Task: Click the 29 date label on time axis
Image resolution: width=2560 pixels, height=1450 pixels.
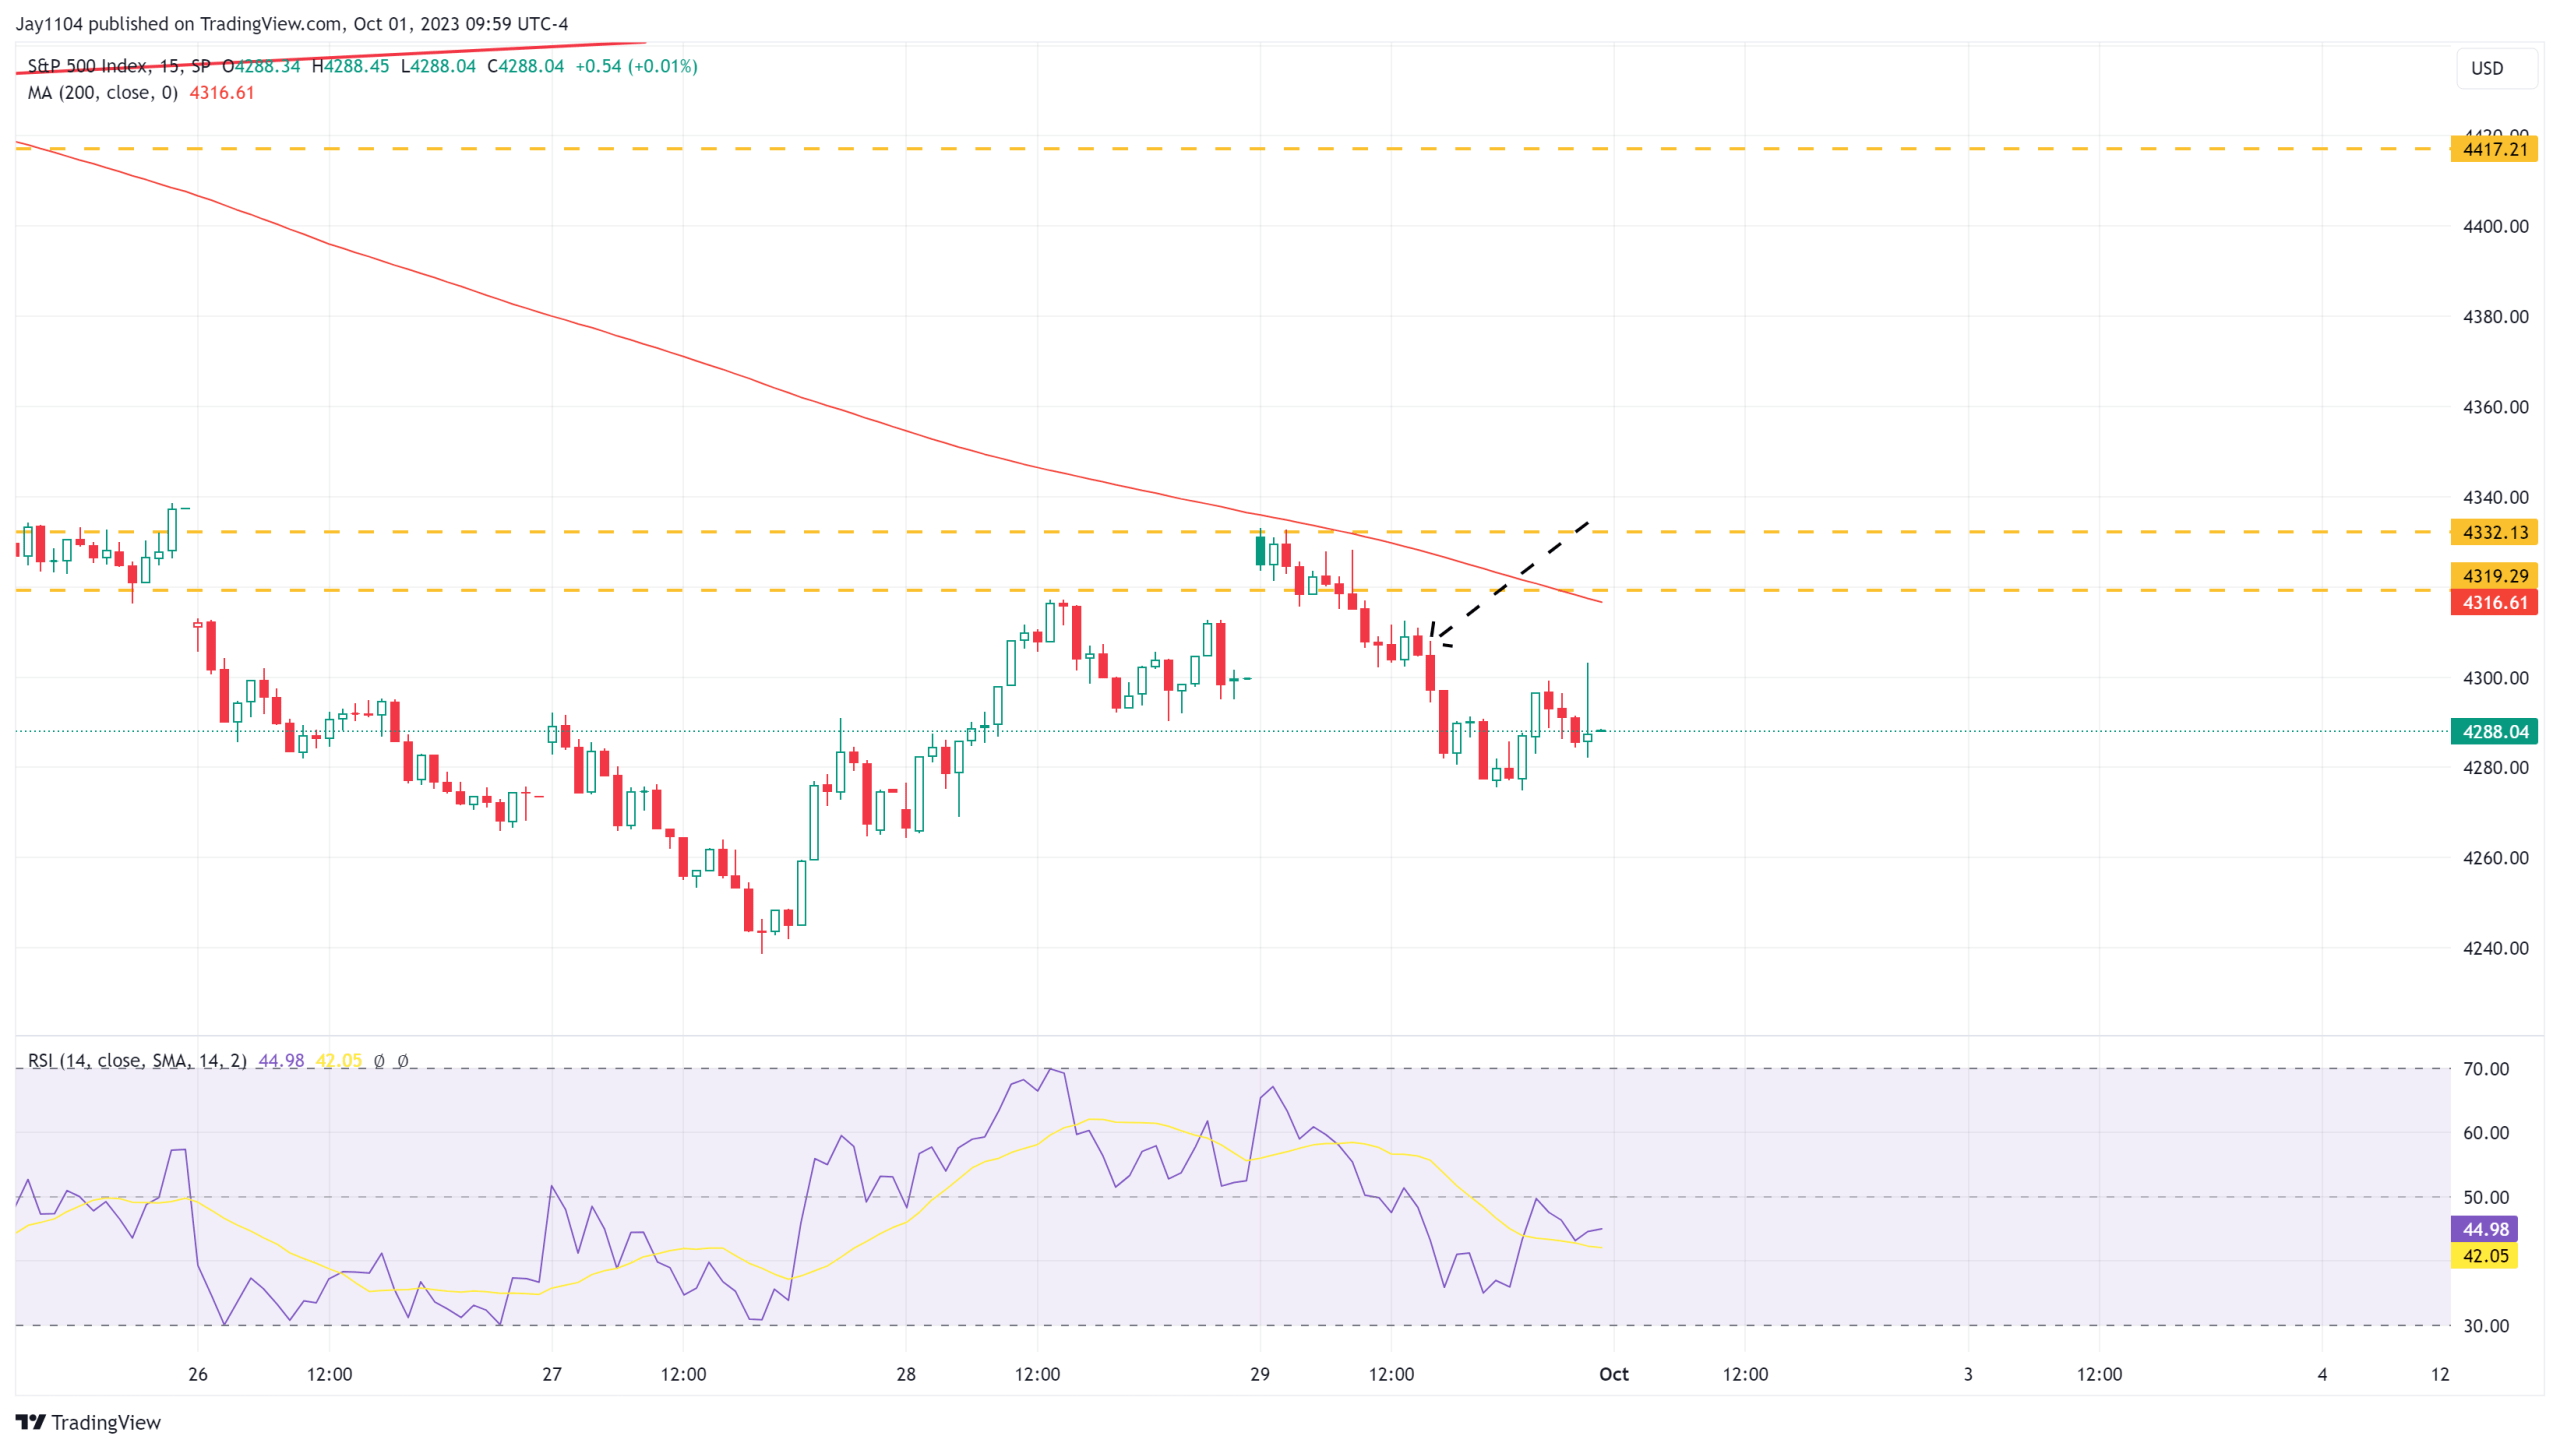Action: pos(1260,1374)
